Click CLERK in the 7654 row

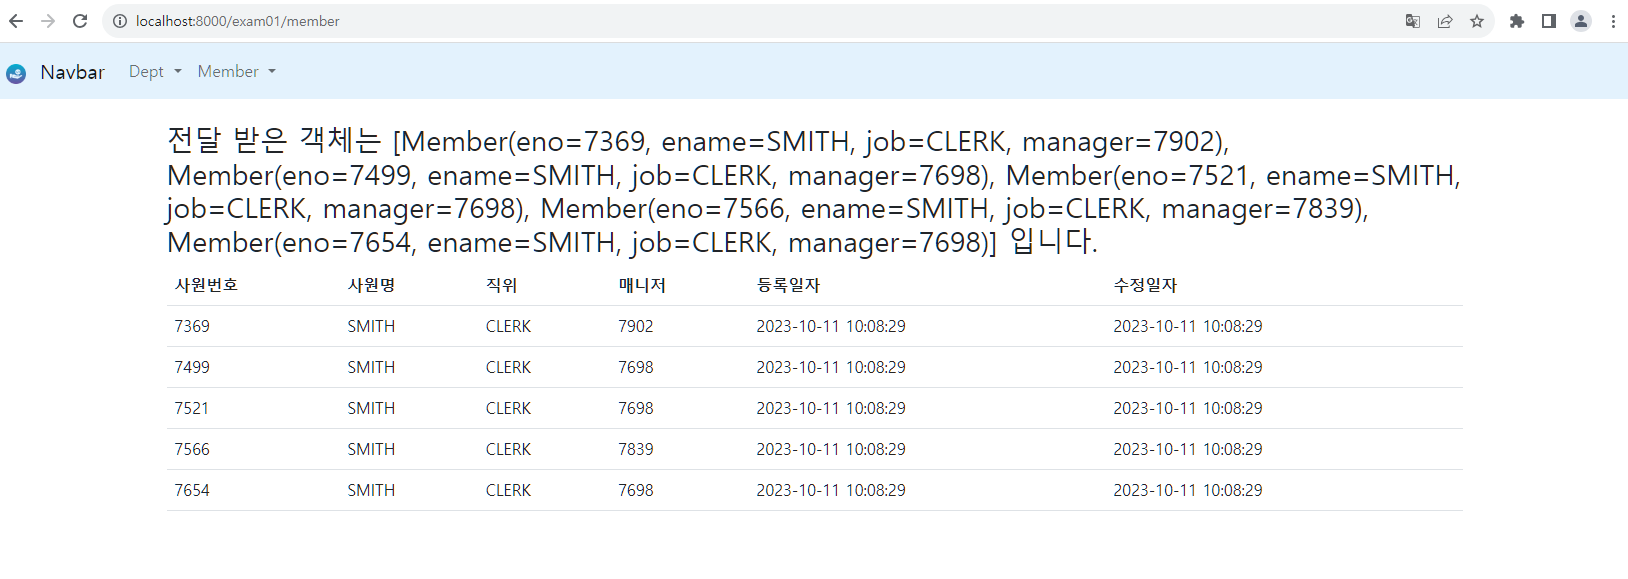[508, 490]
